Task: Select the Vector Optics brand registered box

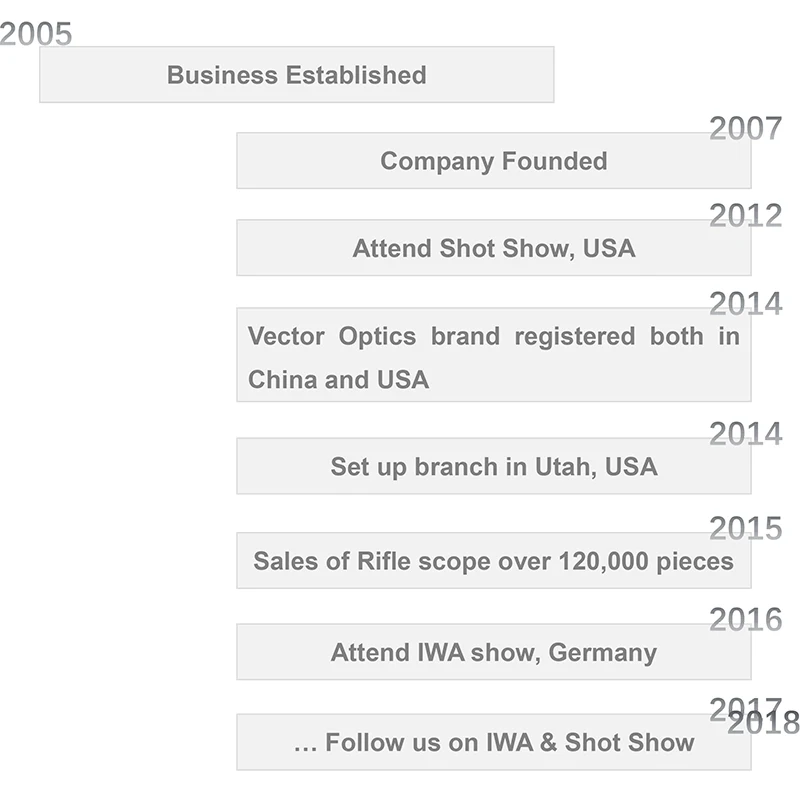Action: [493, 356]
